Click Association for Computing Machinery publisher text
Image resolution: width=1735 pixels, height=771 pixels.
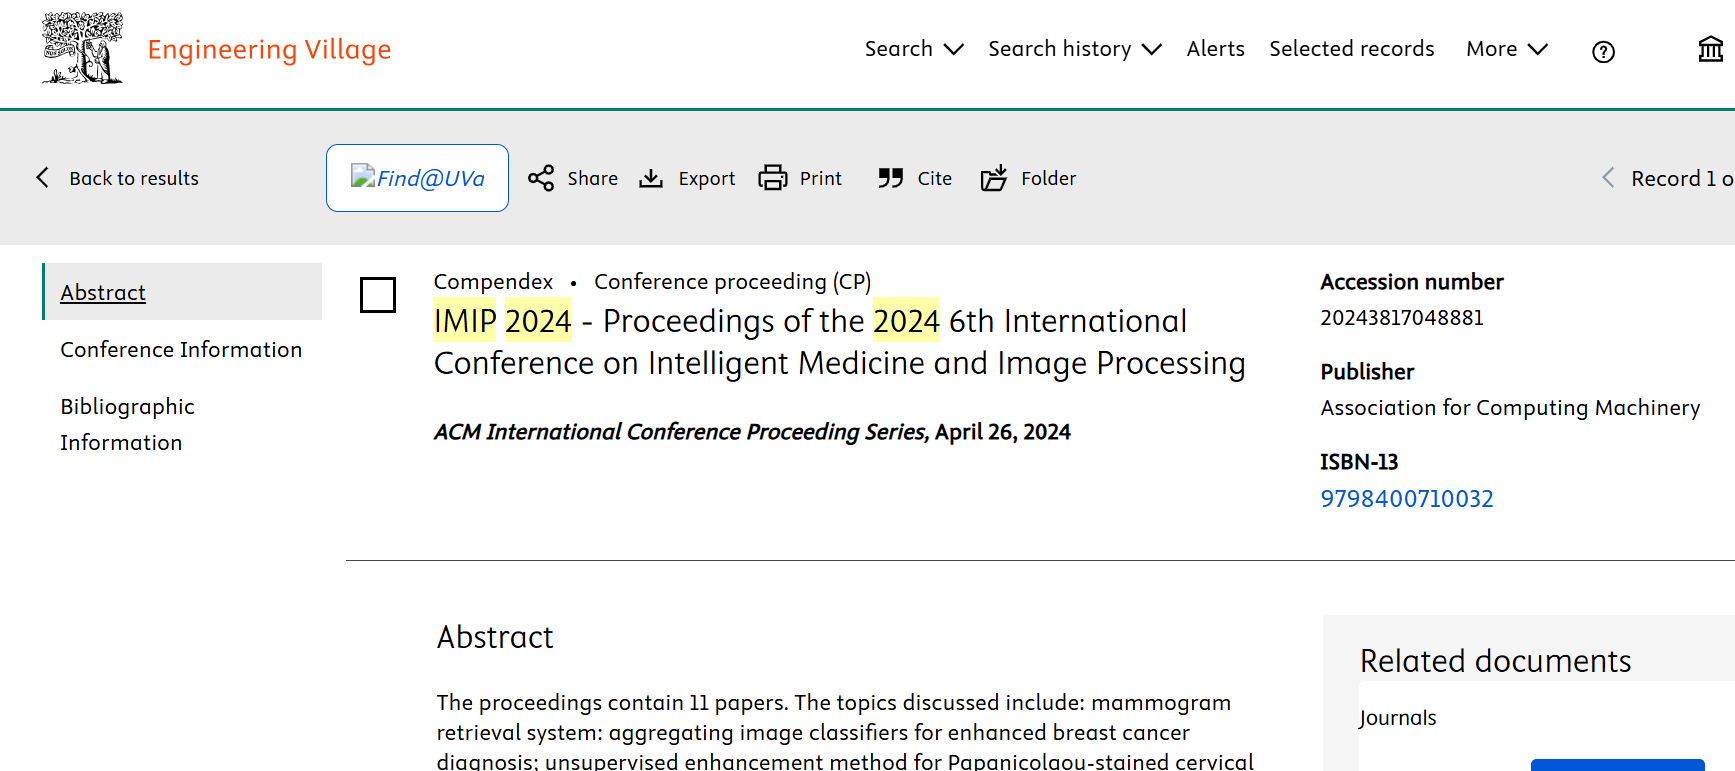tap(1510, 407)
